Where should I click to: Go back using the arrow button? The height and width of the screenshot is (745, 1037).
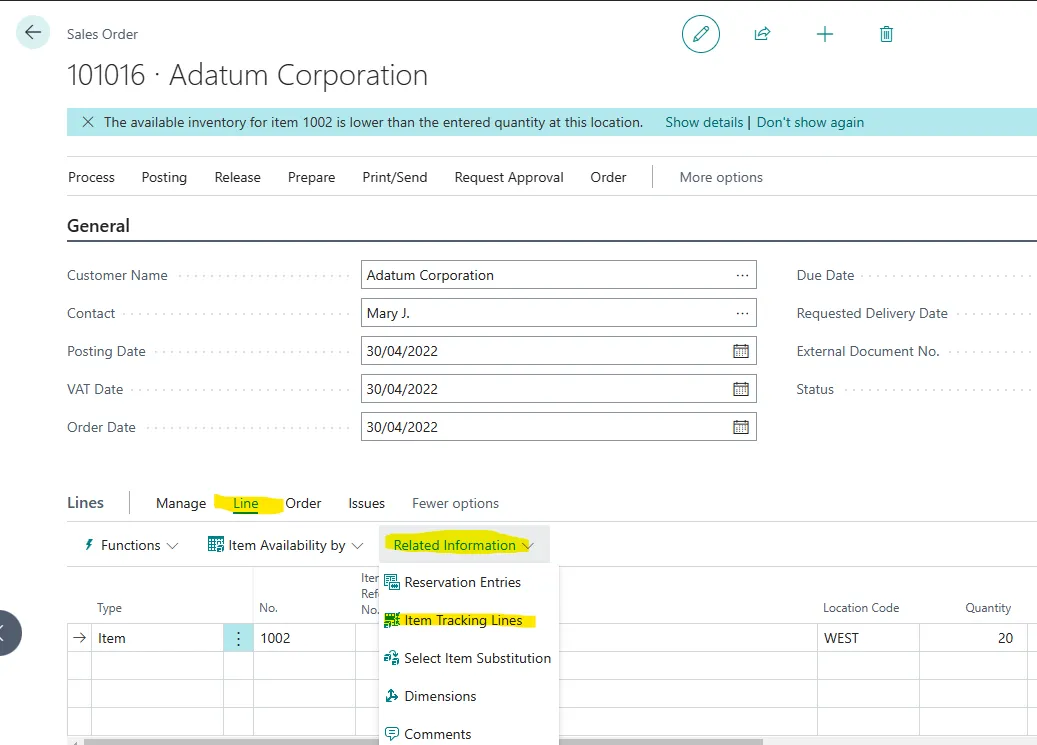tap(32, 32)
